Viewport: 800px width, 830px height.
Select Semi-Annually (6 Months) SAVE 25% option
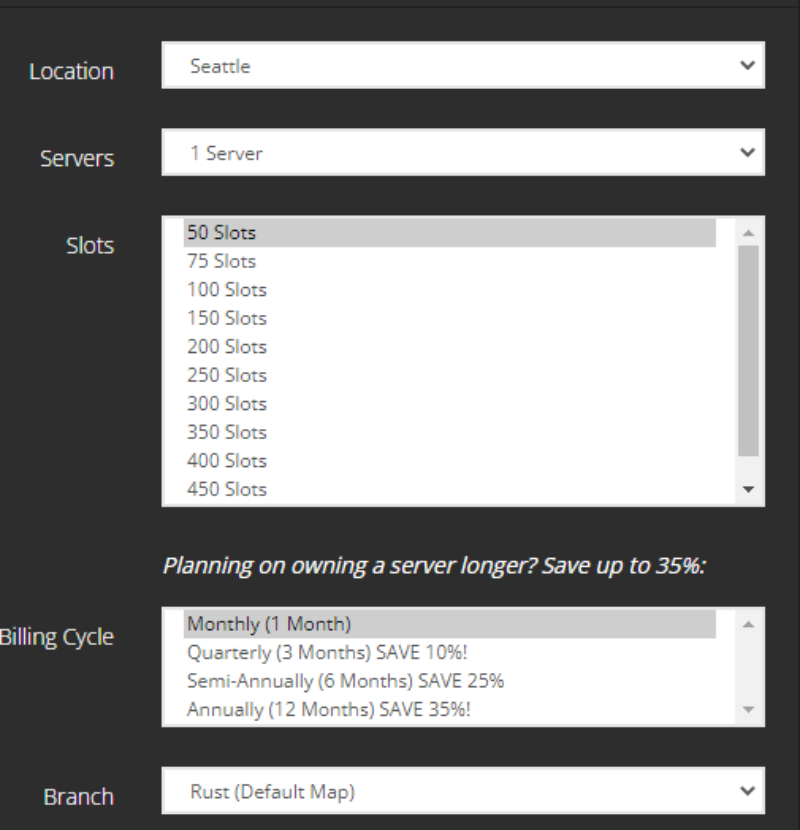(450, 681)
